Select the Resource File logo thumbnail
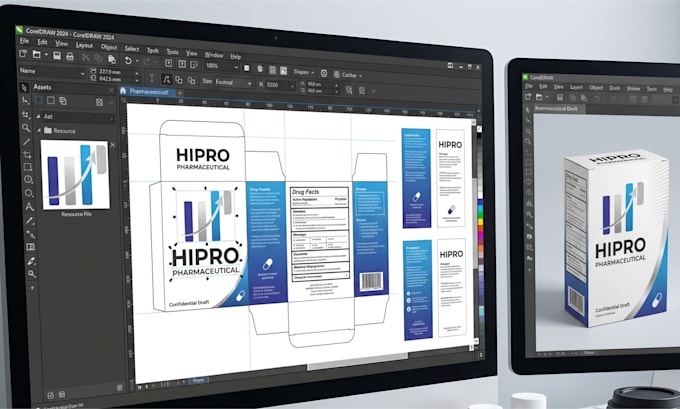 [75, 174]
